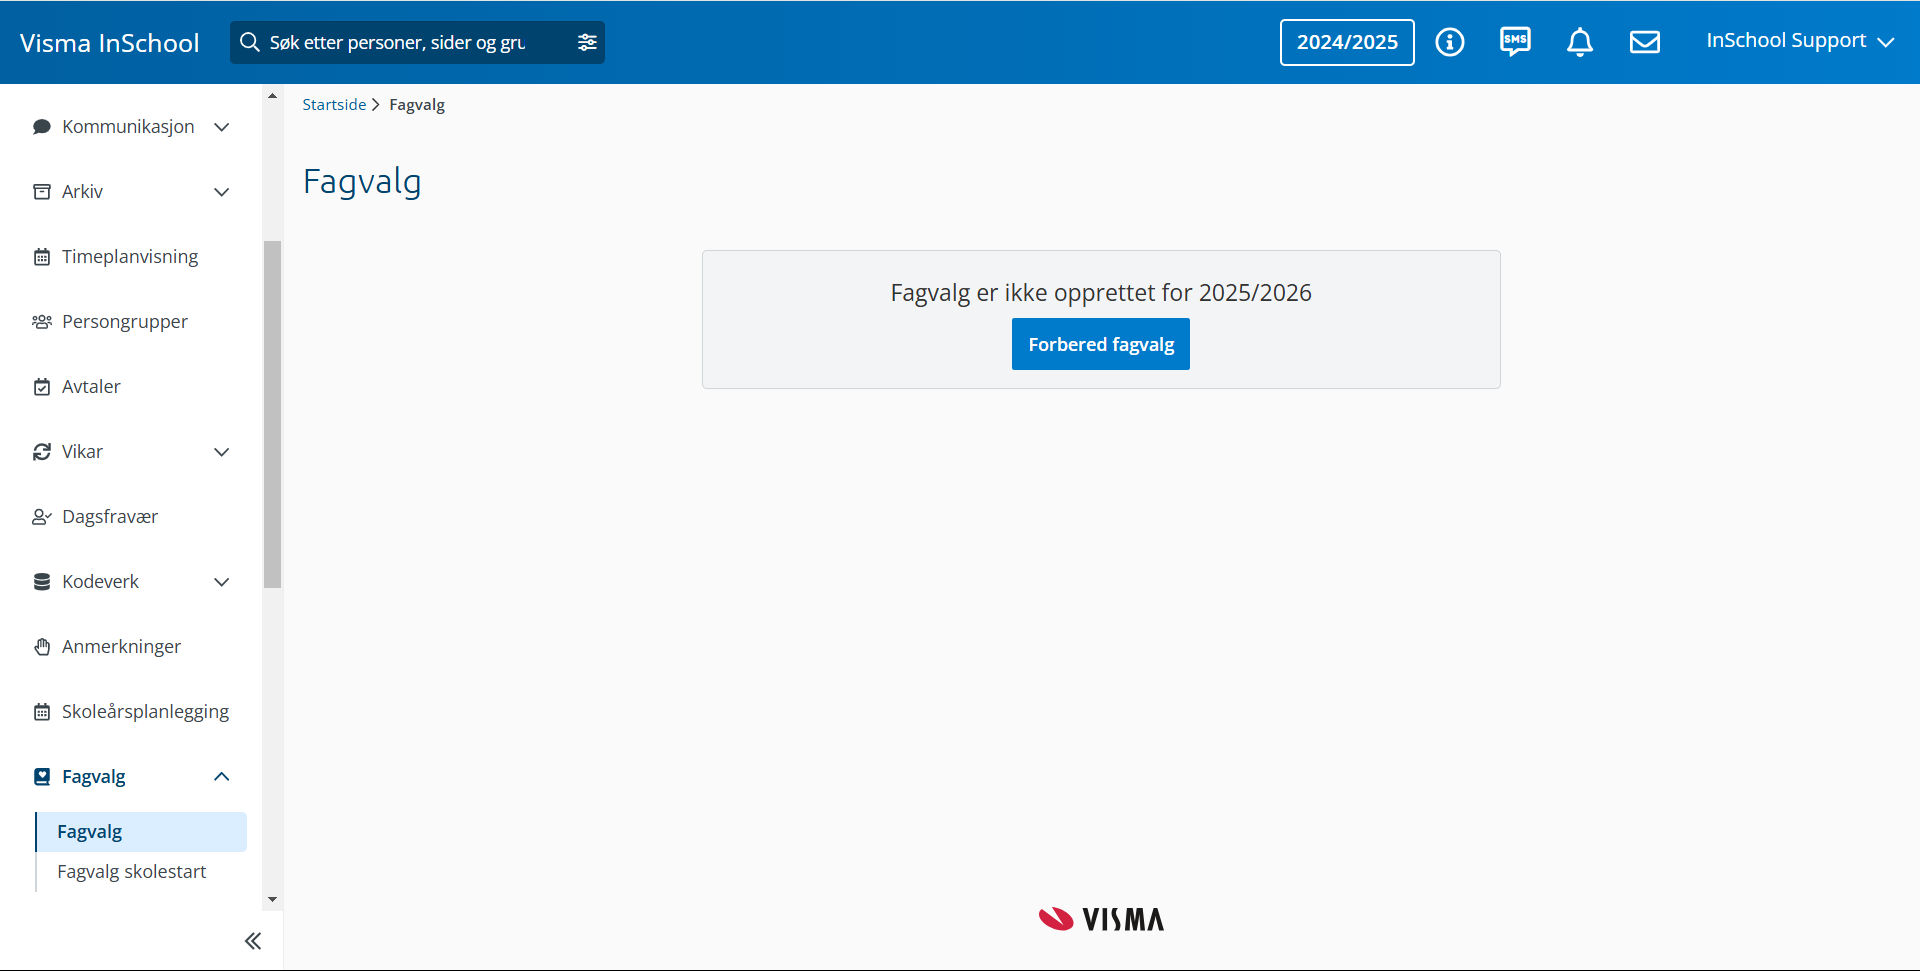Click the Kommunikasjon speech bubble icon

[x=42, y=127]
